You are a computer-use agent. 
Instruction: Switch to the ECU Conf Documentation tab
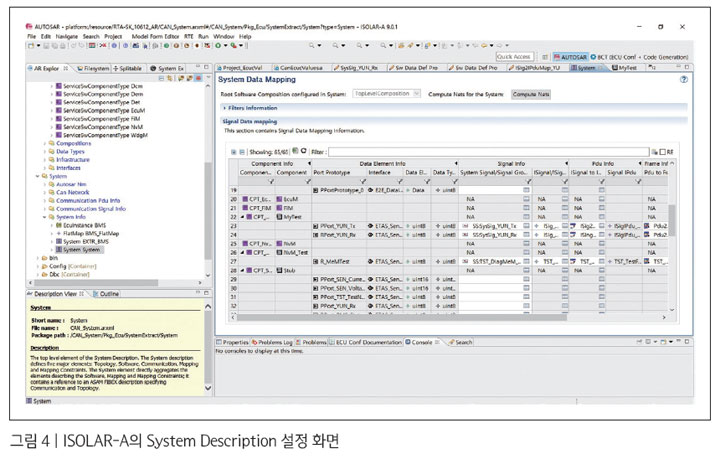click(366, 342)
